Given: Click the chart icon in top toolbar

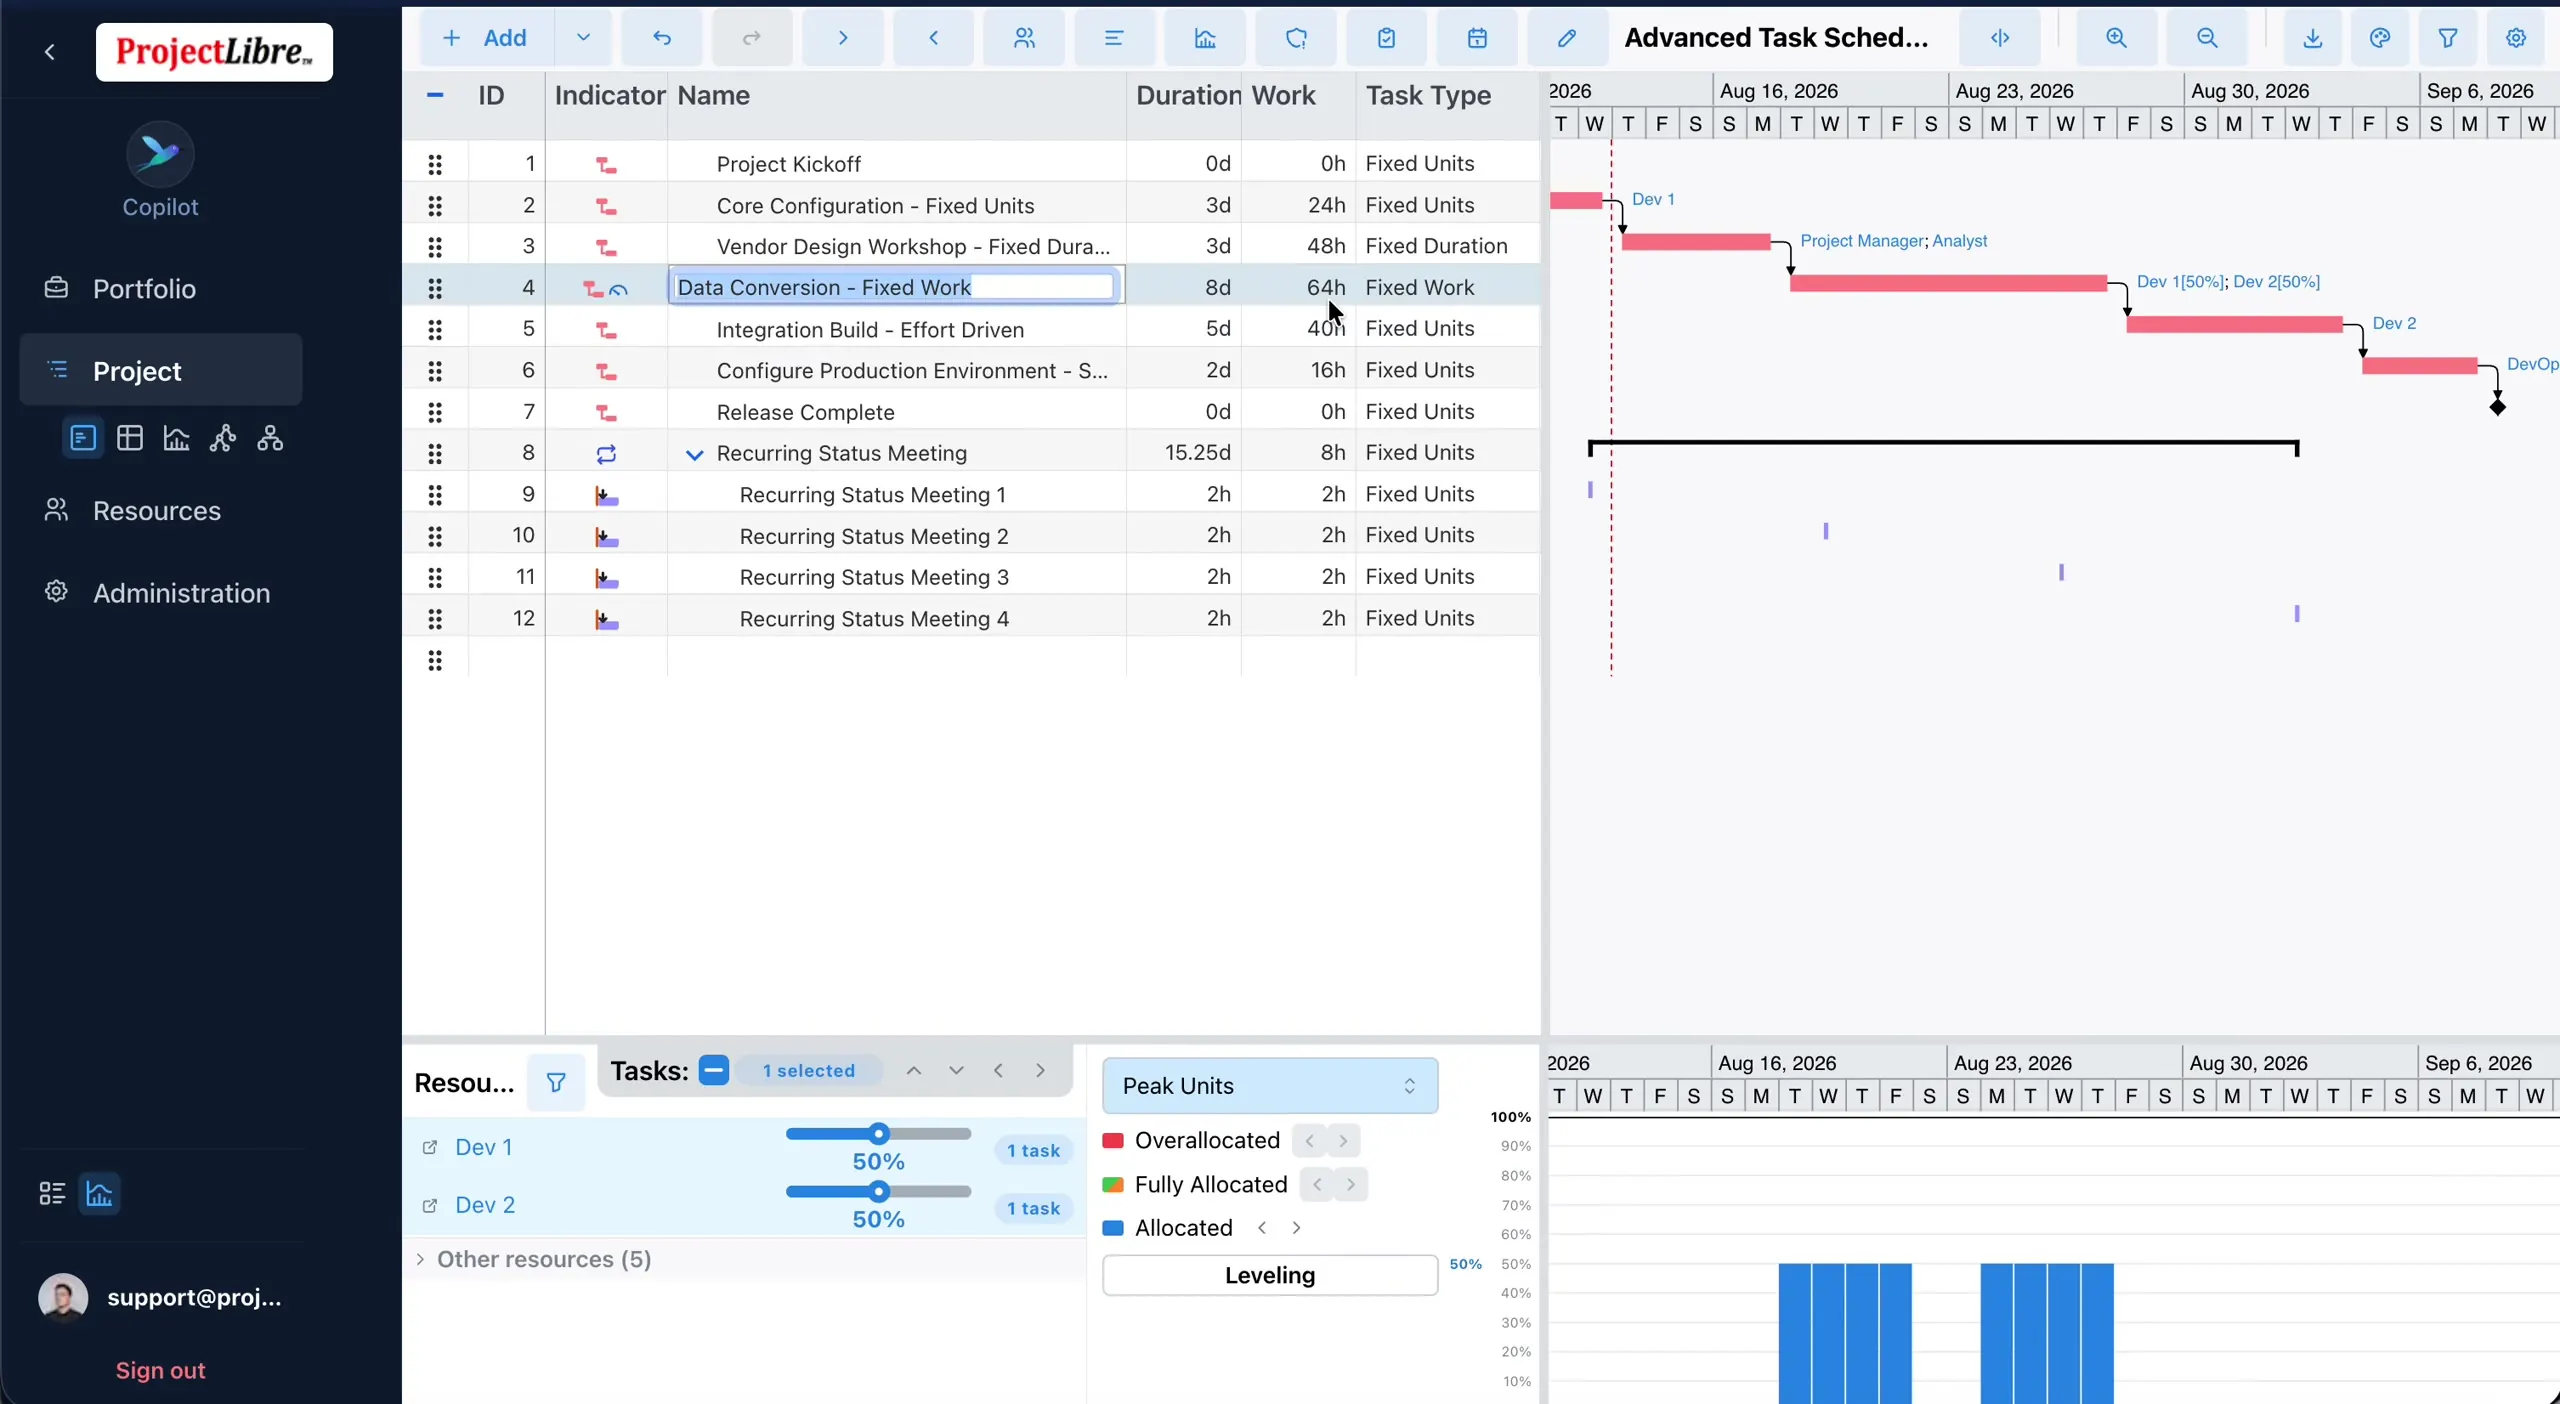Looking at the screenshot, I should coord(1205,38).
